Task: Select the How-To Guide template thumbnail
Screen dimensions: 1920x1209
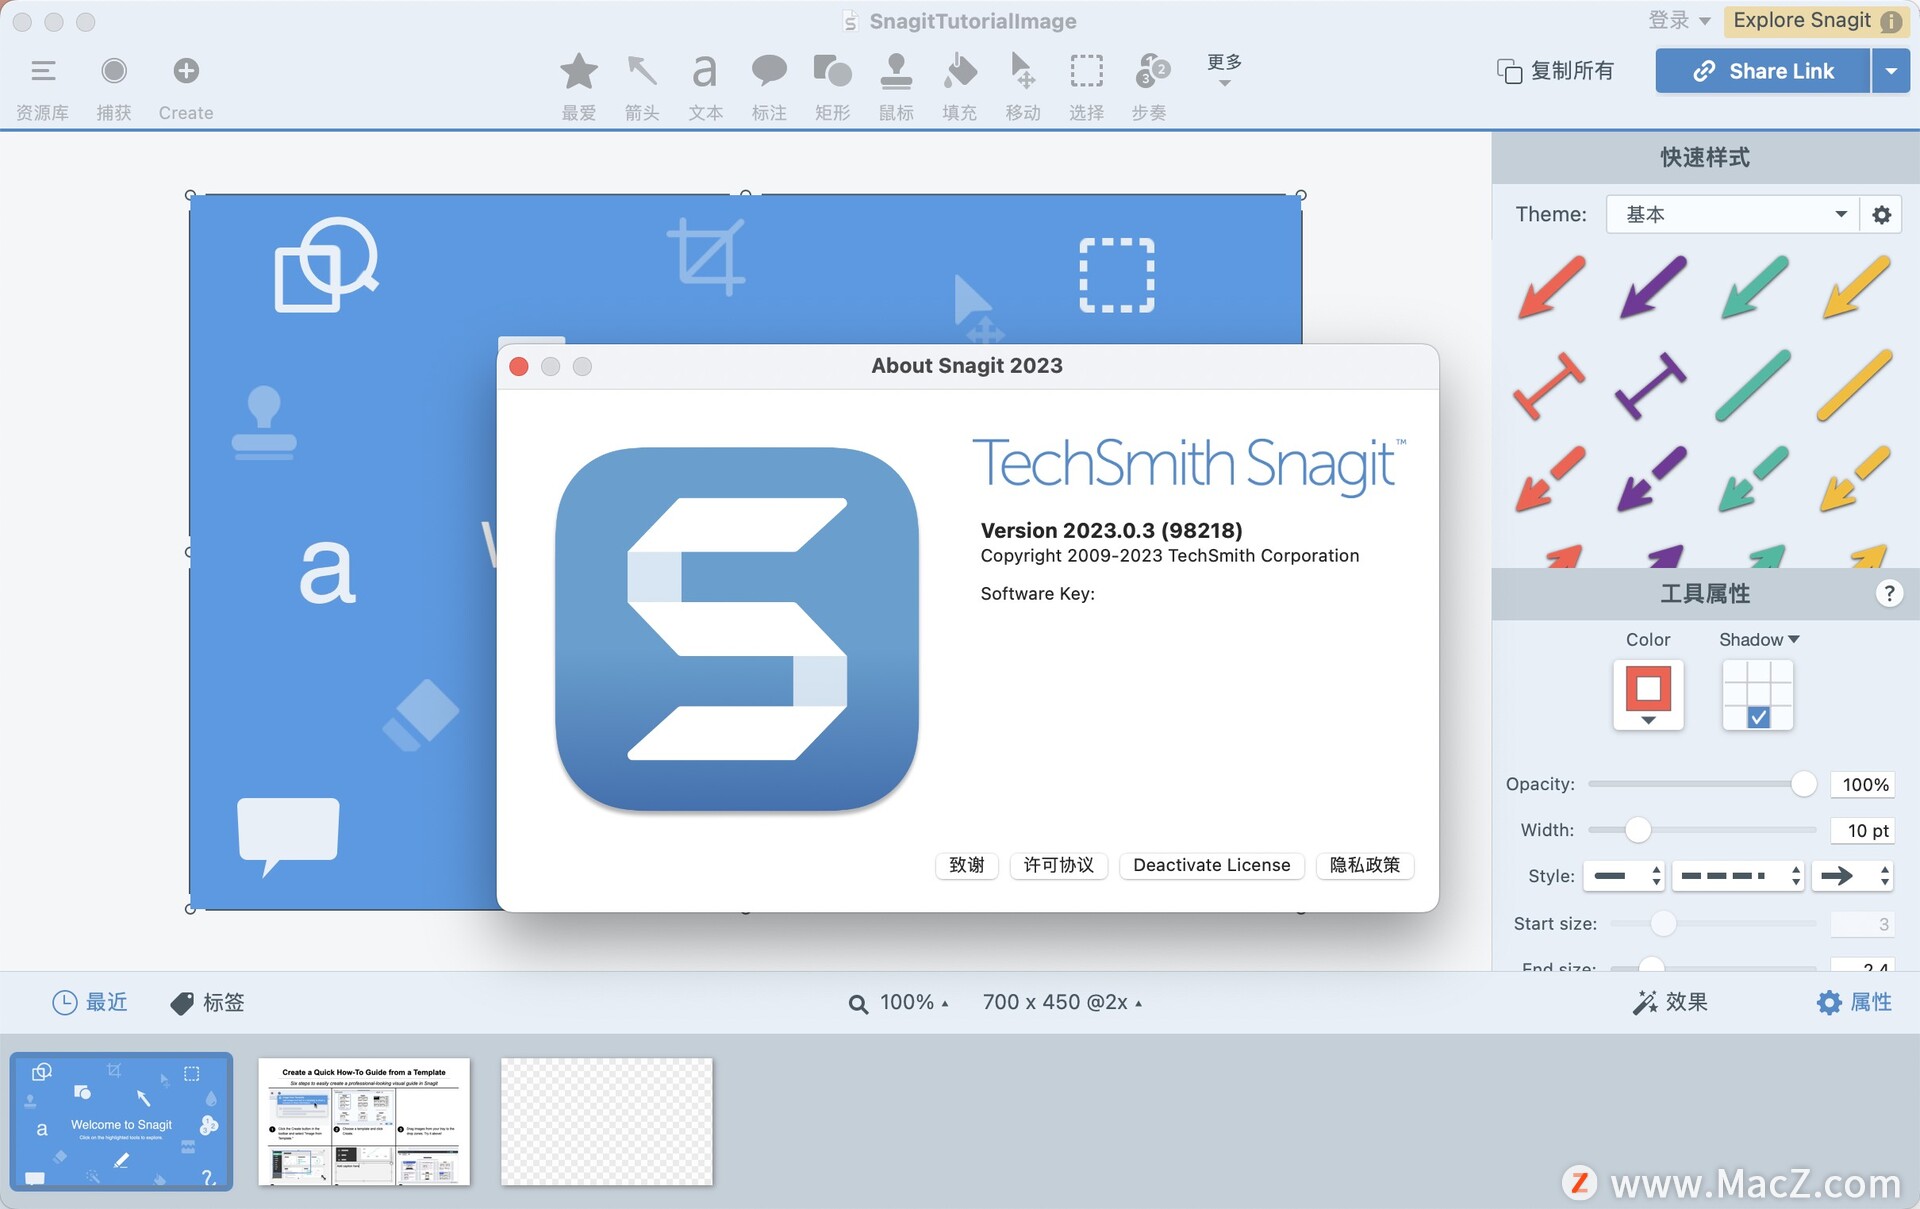Action: (363, 1121)
